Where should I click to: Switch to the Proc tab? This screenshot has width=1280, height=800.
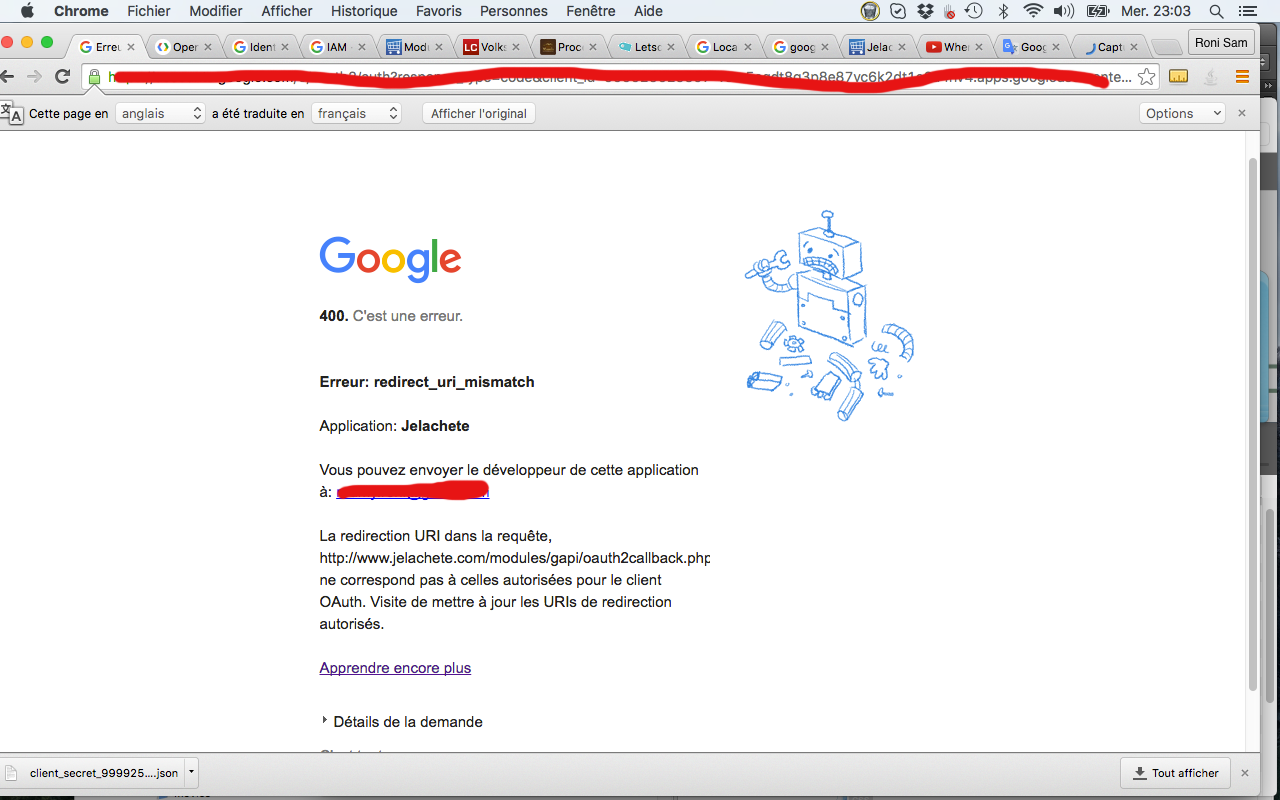pyautogui.click(x=570, y=47)
